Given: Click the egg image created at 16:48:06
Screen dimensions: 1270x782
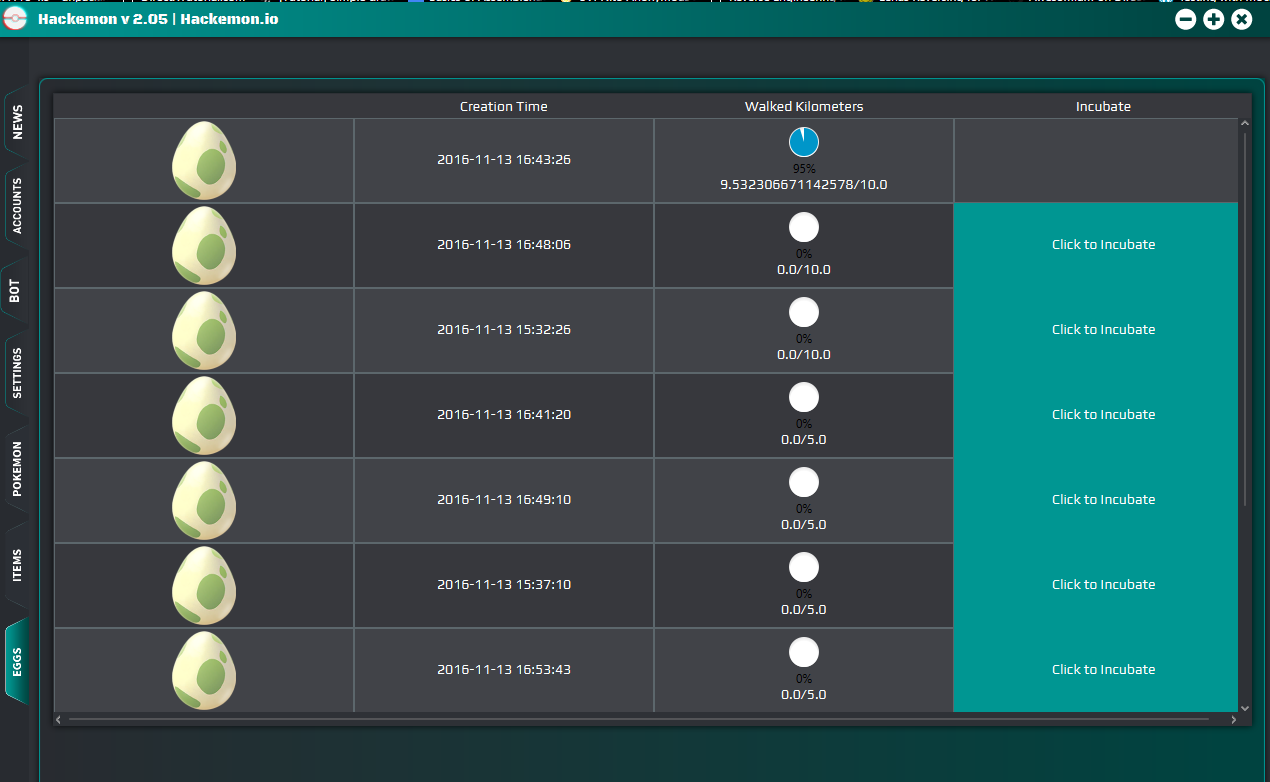Looking at the screenshot, I should point(204,245).
